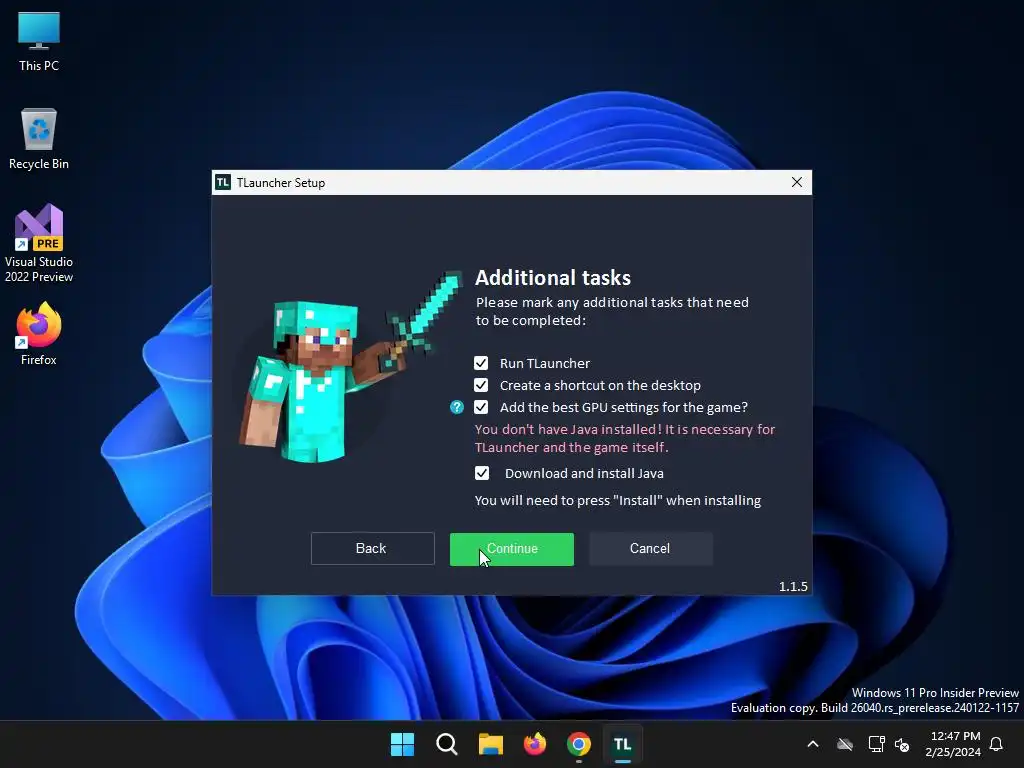Screen dimensions: 1024x768
Task: Open the network status tray icon
Action: tap(876, 744)
